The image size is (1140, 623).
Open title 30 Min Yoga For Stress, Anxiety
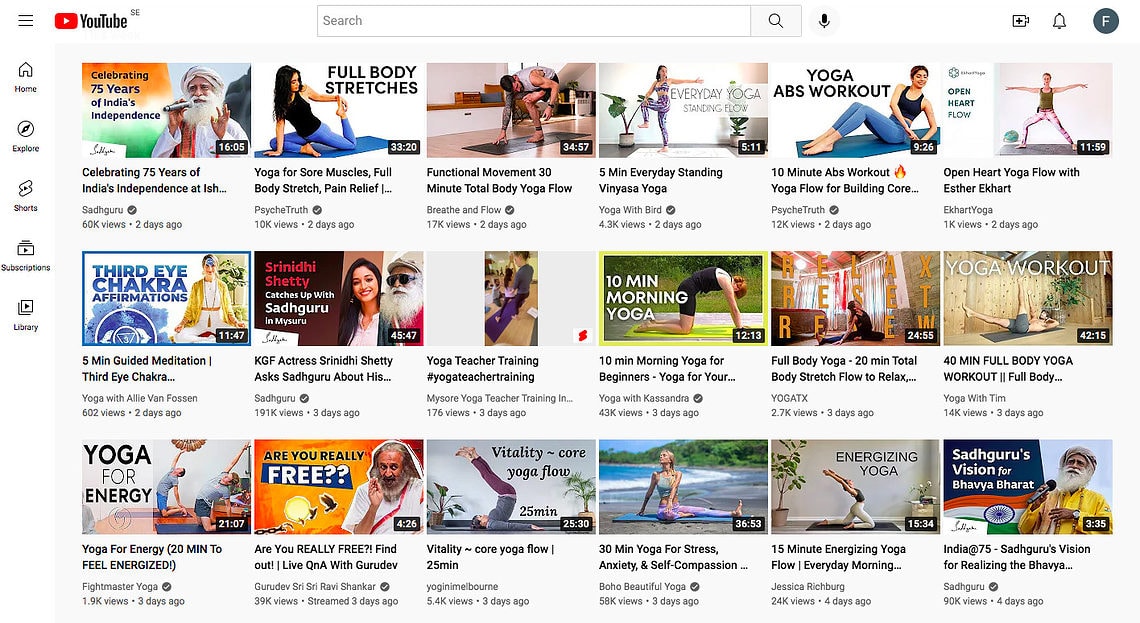click(673, 557)
